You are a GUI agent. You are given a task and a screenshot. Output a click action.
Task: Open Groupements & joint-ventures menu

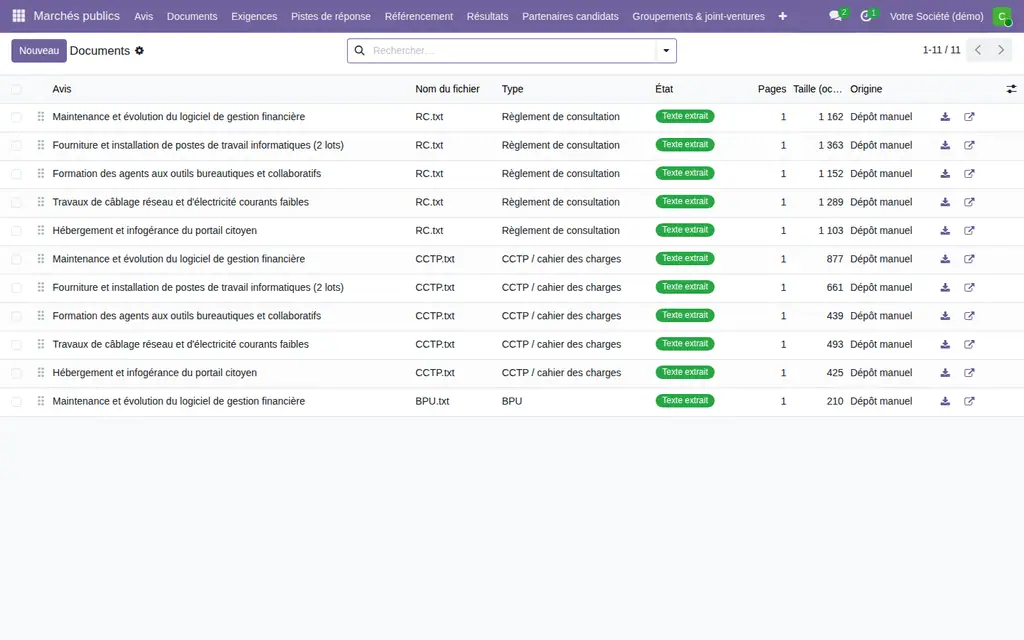[x=698, y=16]
